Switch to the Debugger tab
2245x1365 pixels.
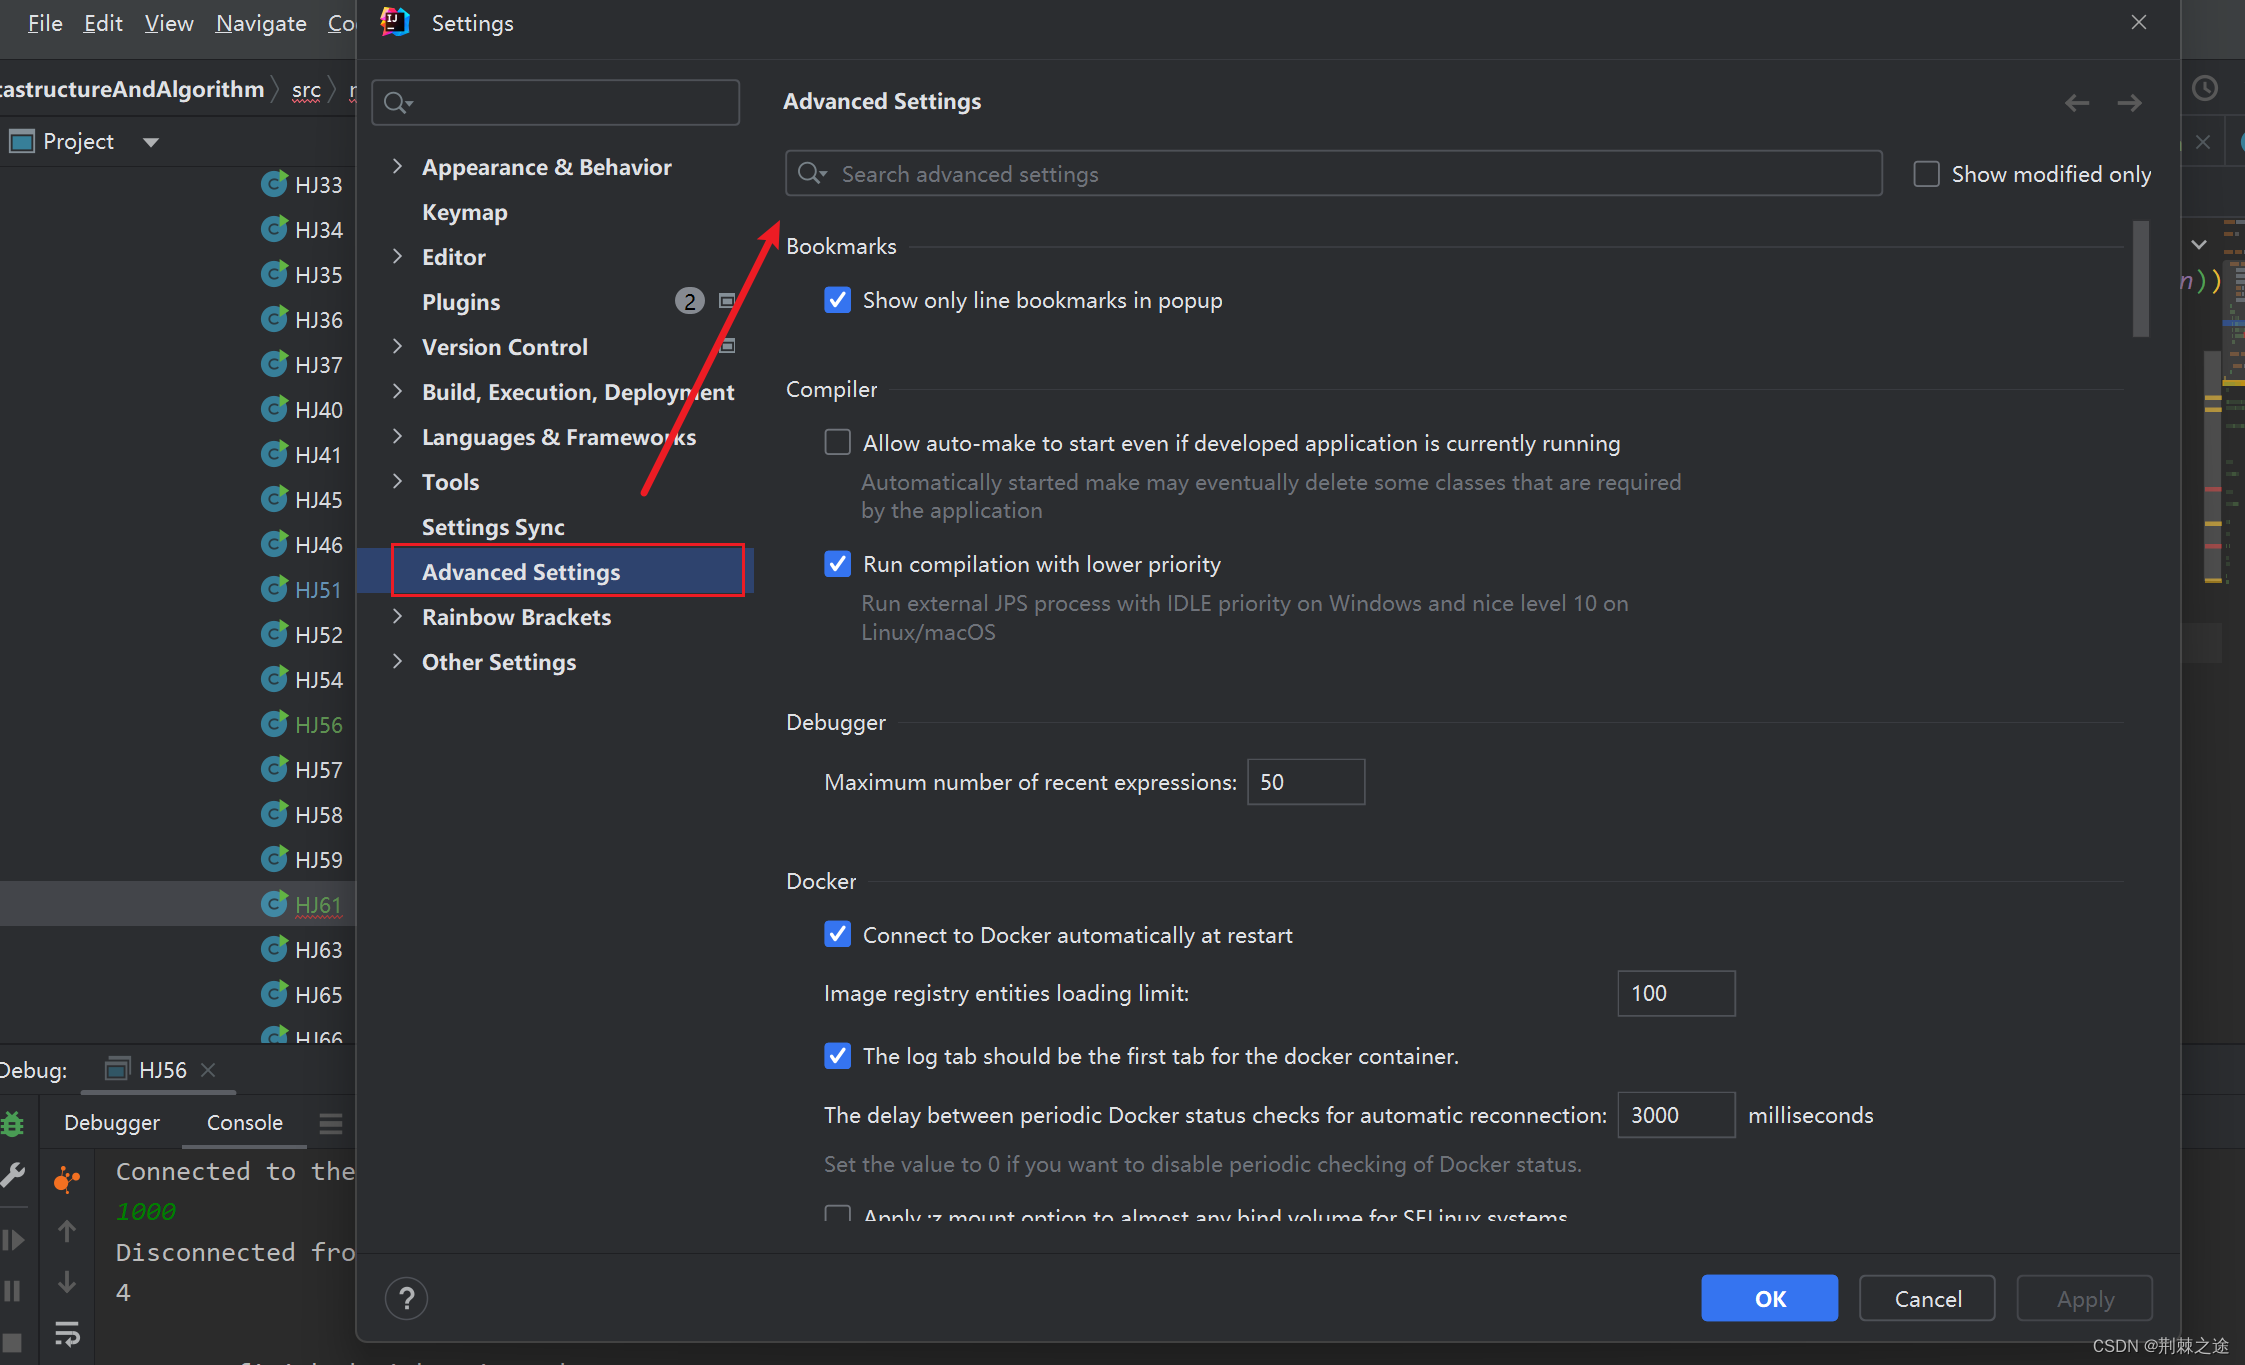pyautogui.click(x=112, y=1123)
